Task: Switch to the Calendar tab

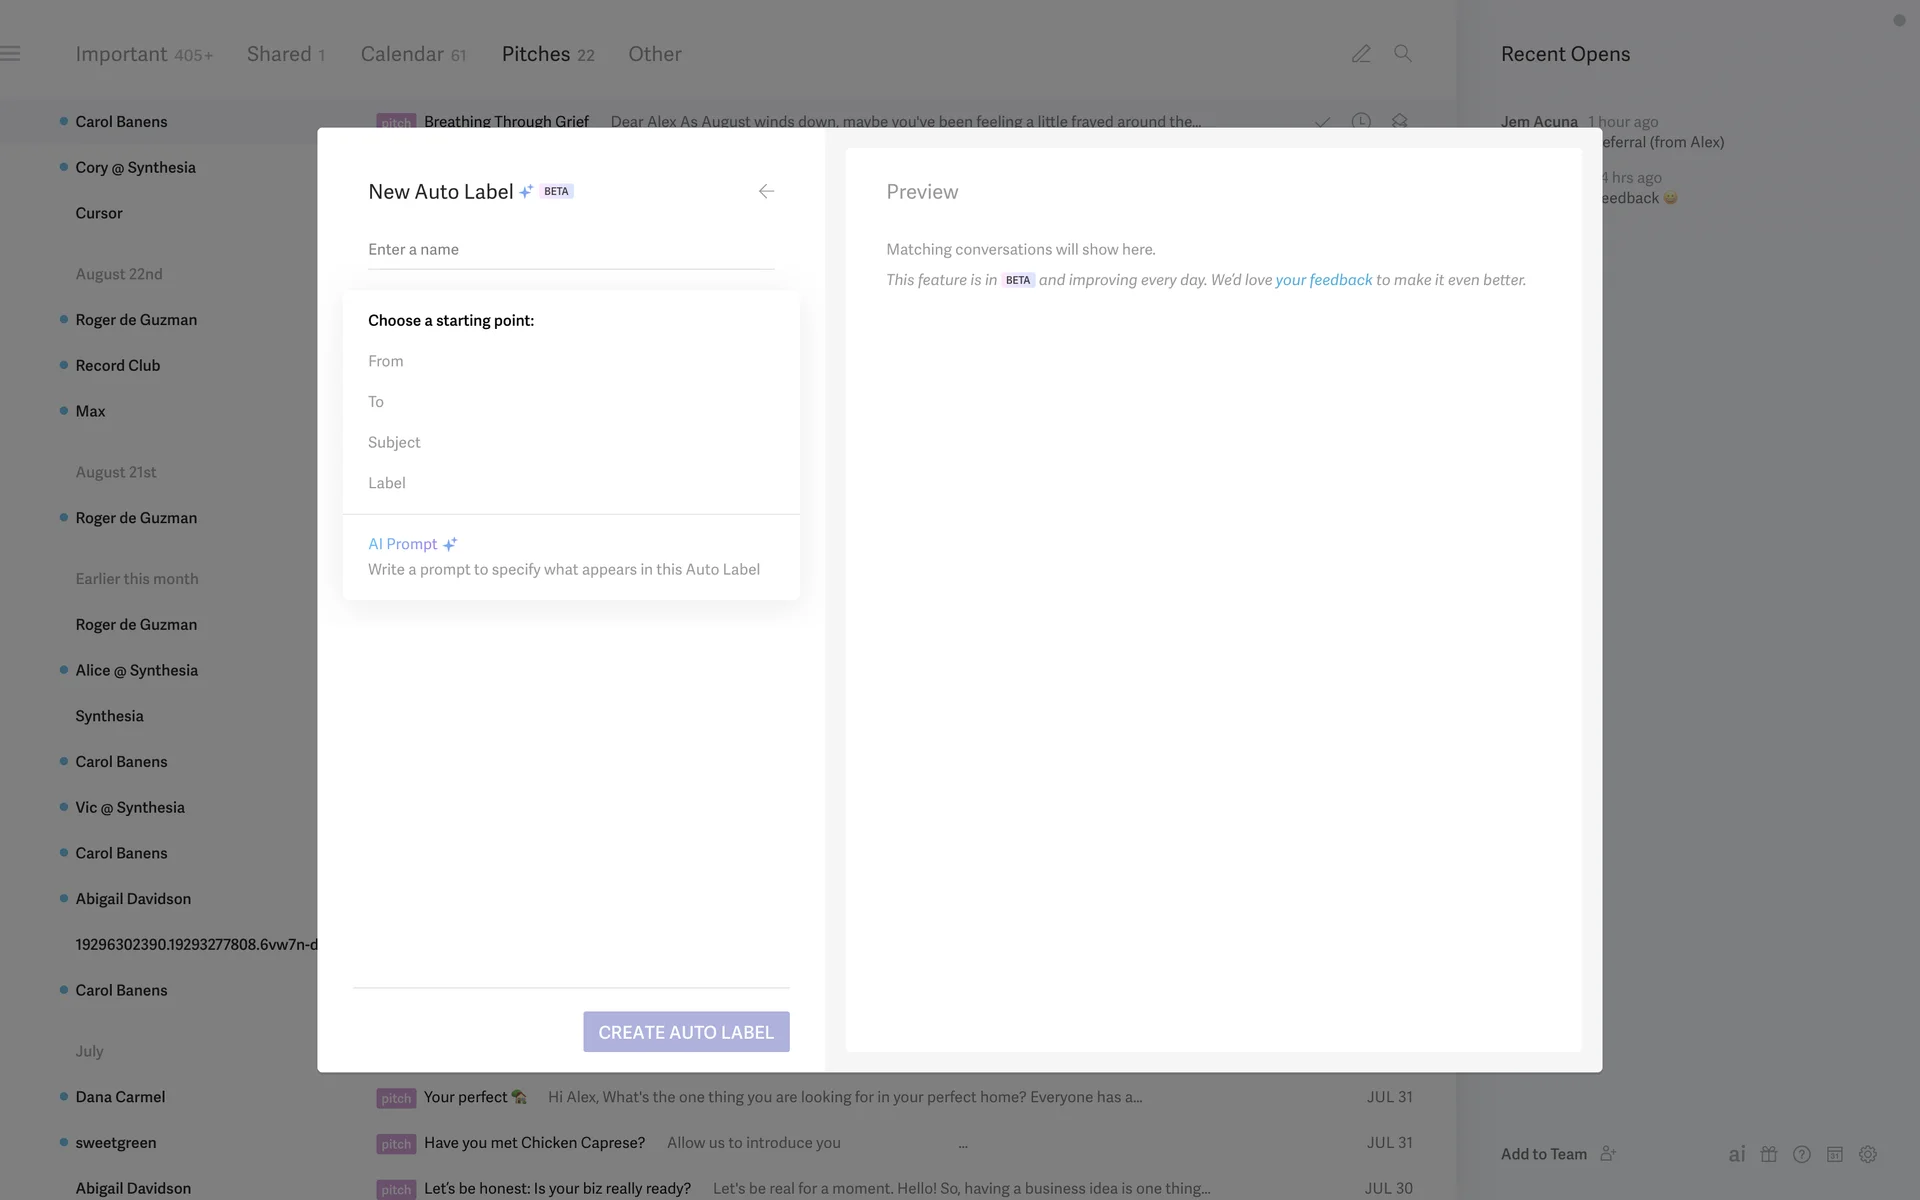Action: coord(402,54)
